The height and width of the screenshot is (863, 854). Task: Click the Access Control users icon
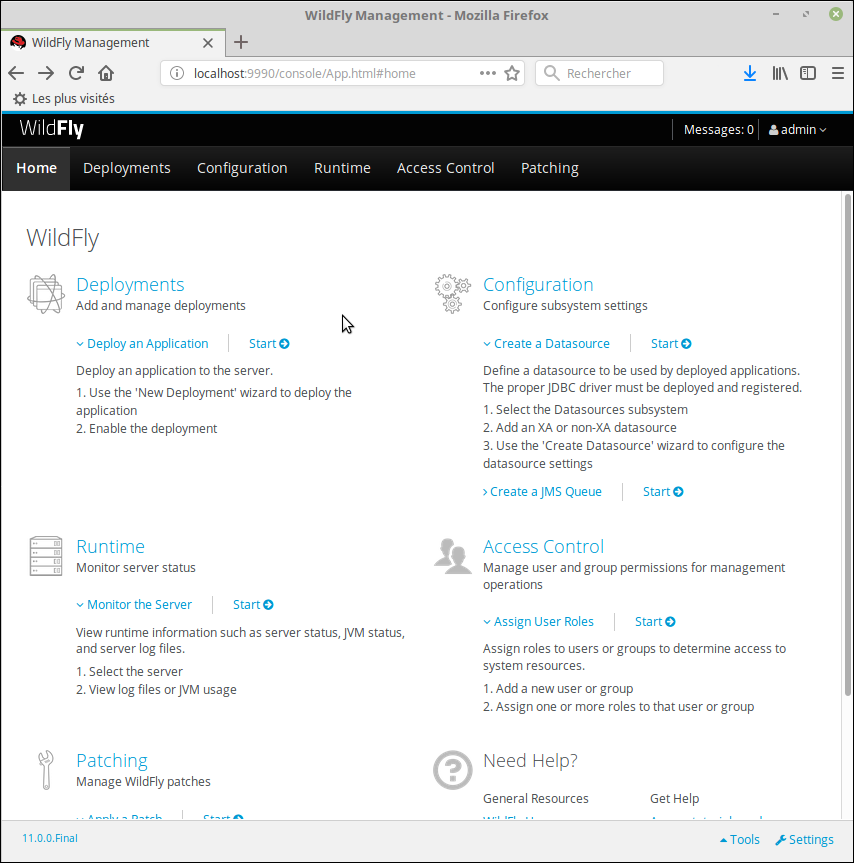point(452,556)
